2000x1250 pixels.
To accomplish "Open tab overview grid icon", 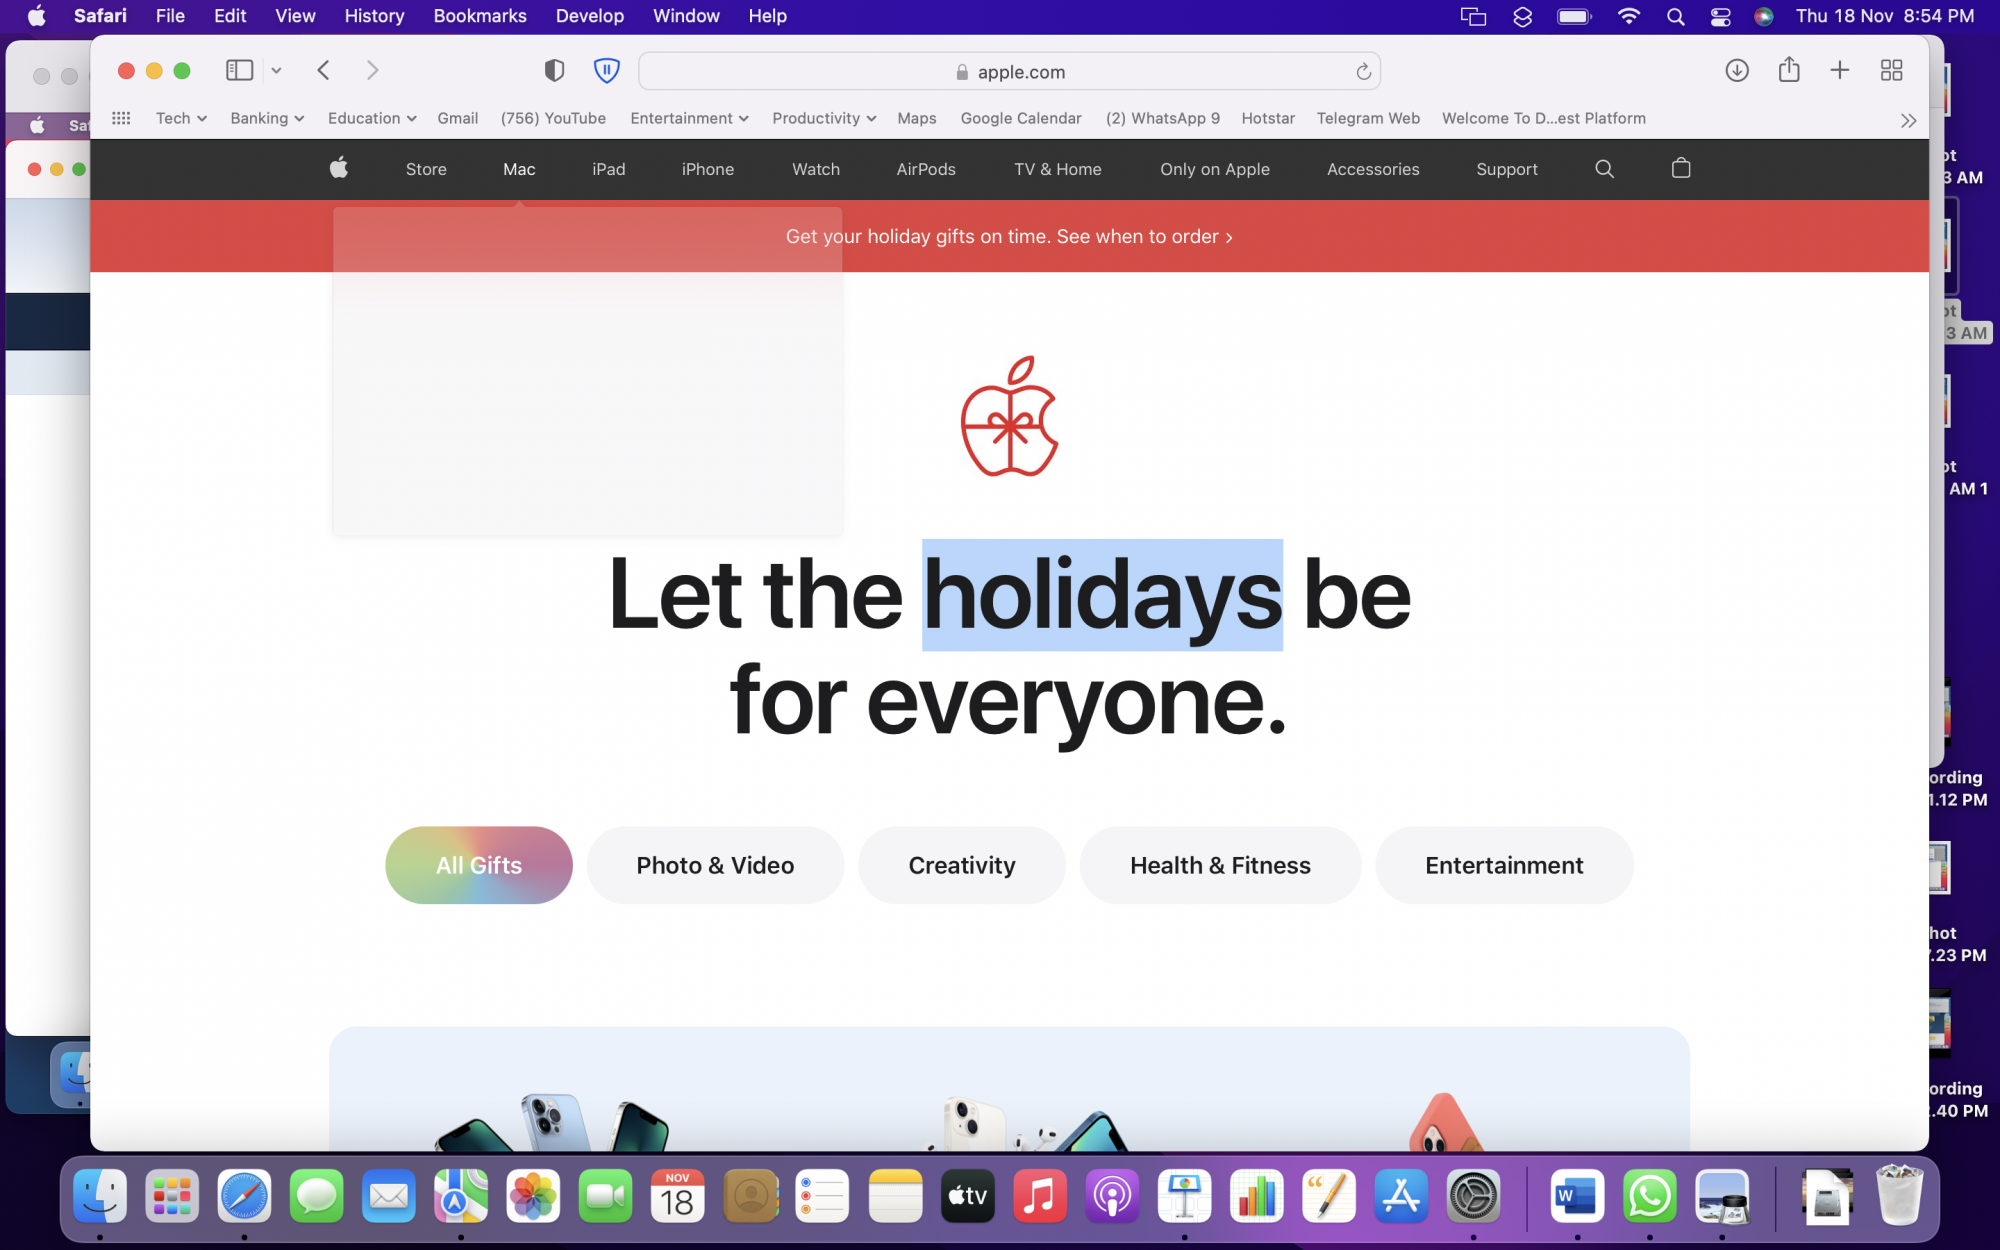I will [x=1891, y=70].
